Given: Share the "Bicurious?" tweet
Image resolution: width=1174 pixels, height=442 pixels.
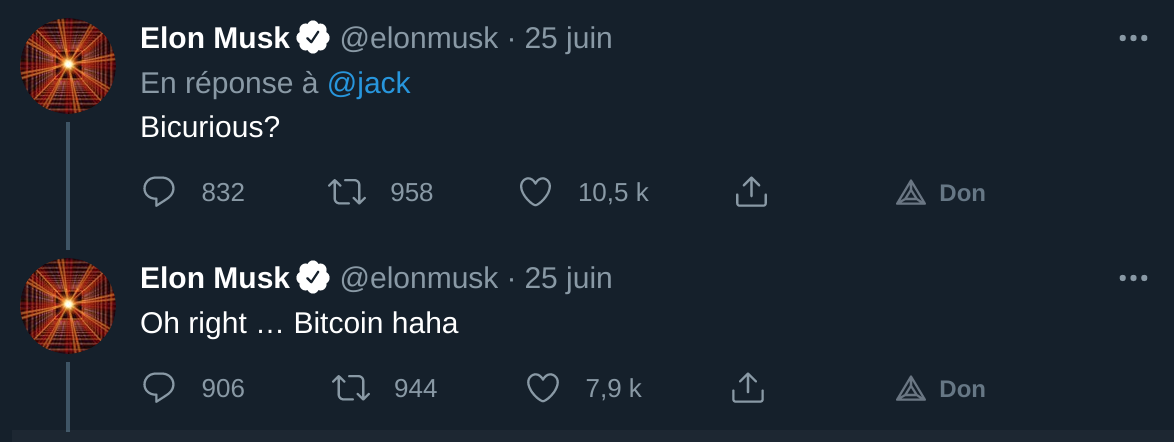Looking at the screenshot, I should [x=751, y=192].
